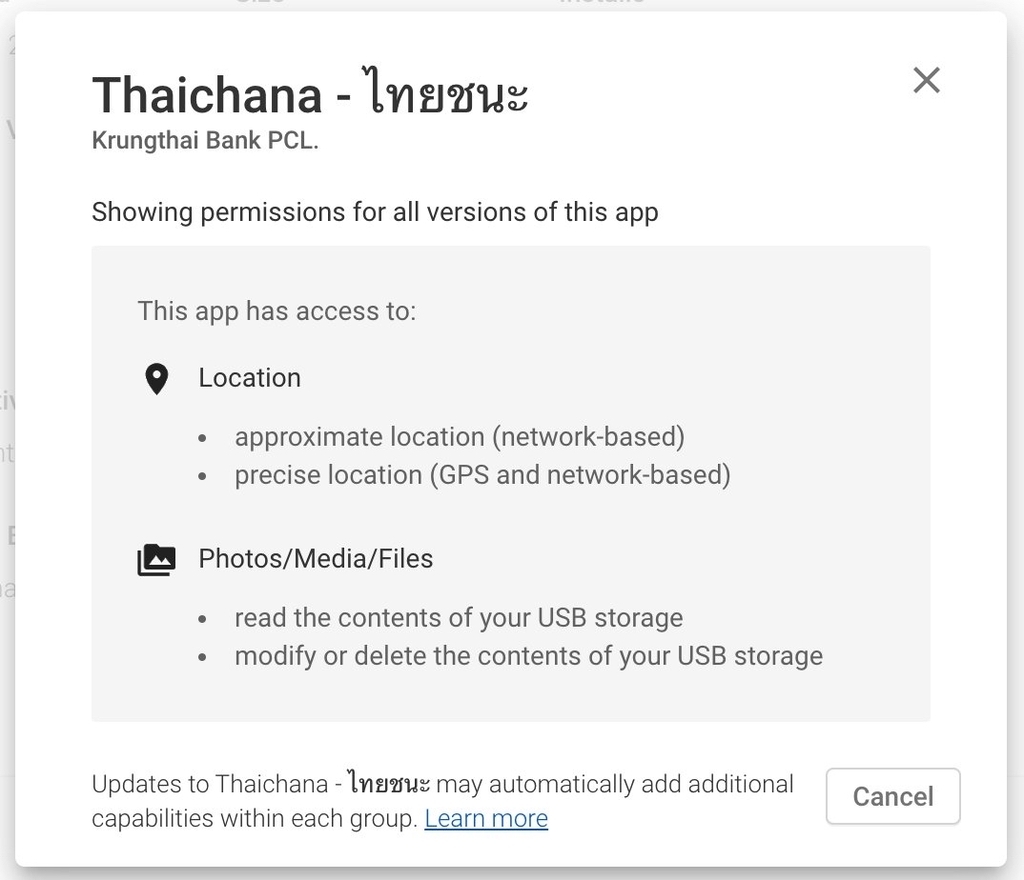
Task: Click the Showing permissions for all versions text
Action: (x=375, y=212)
